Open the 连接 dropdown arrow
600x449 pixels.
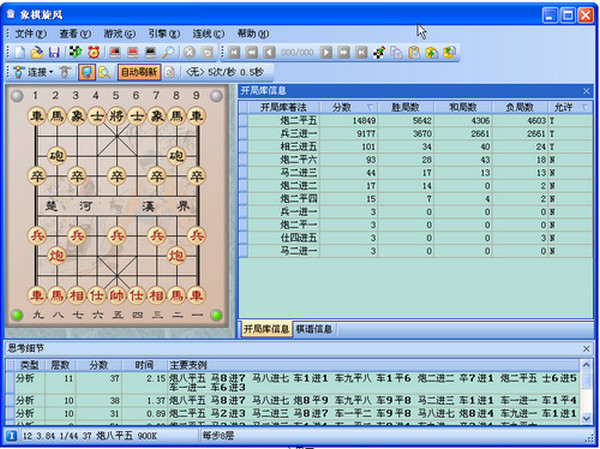click(x=50, y=72)
